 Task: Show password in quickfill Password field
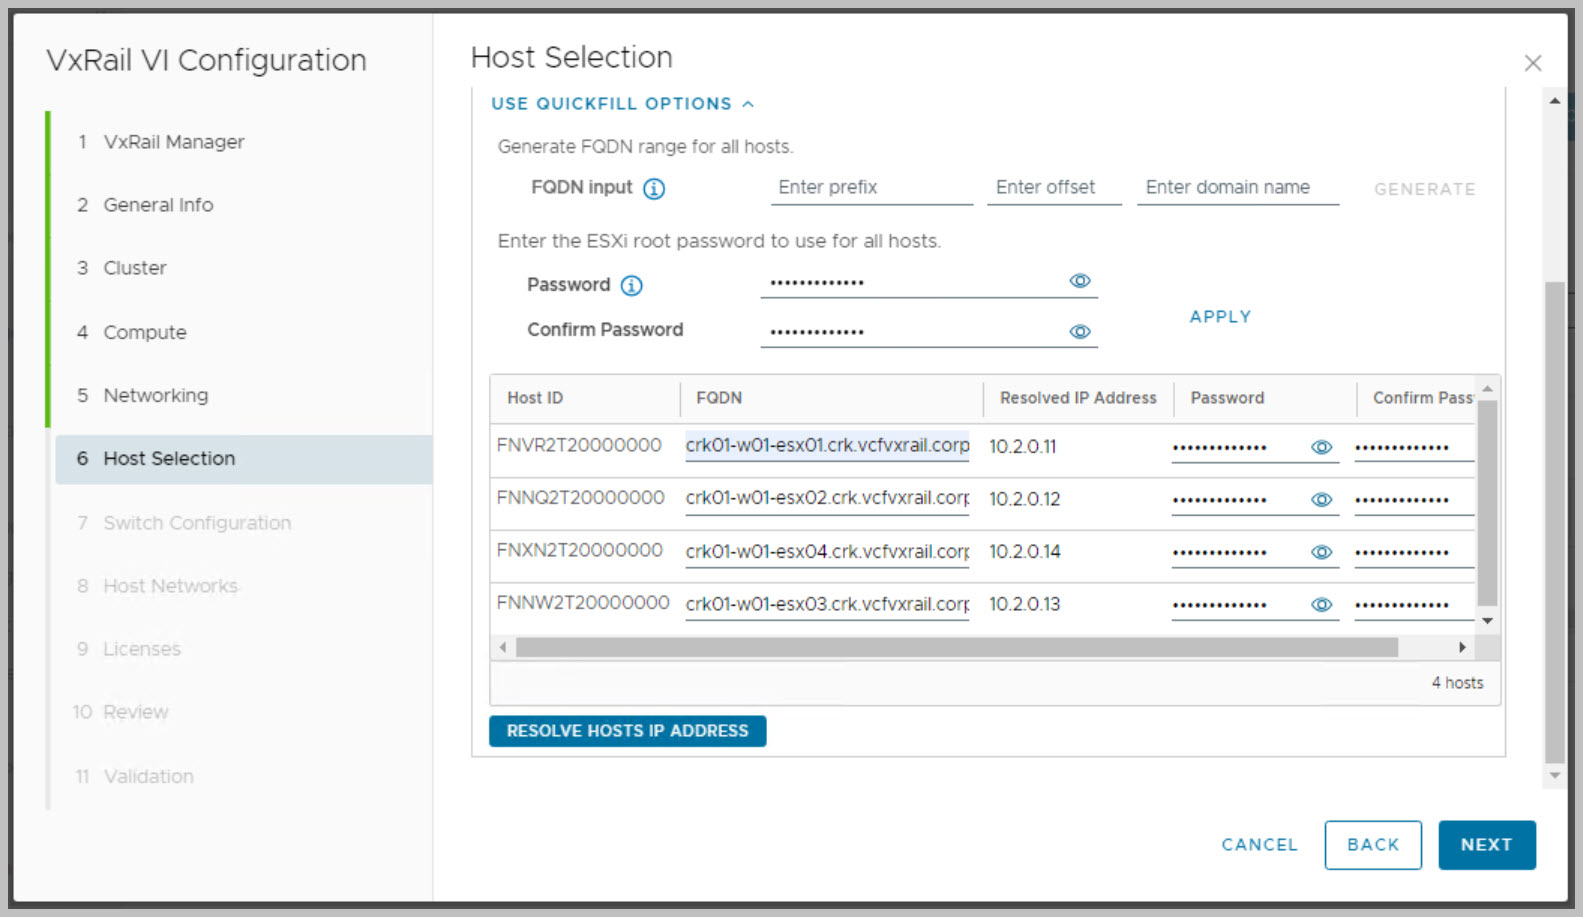[x=1079, y=281]
